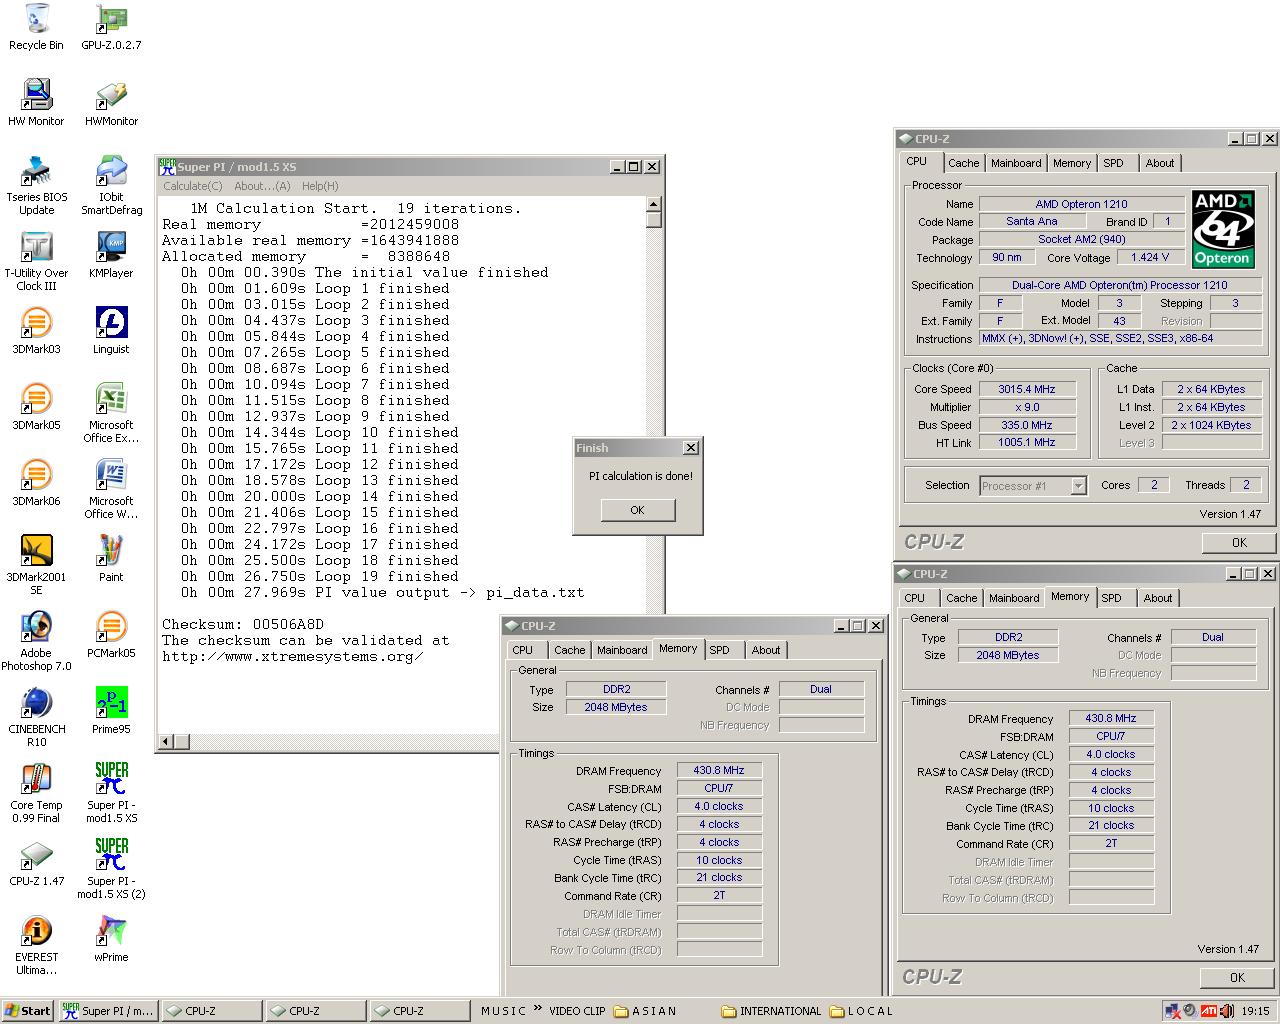The height and width of the screenshot is (1024, 1280).
Task: Click the AMD 64 Opteron logo
Action: pos(1223,229)
